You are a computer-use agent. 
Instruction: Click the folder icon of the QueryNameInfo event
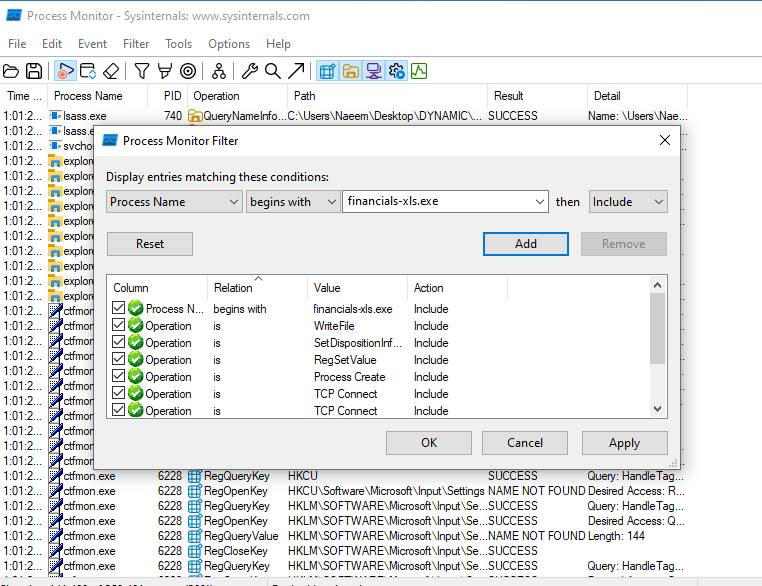pyautogui.click(x=195, y=116)
